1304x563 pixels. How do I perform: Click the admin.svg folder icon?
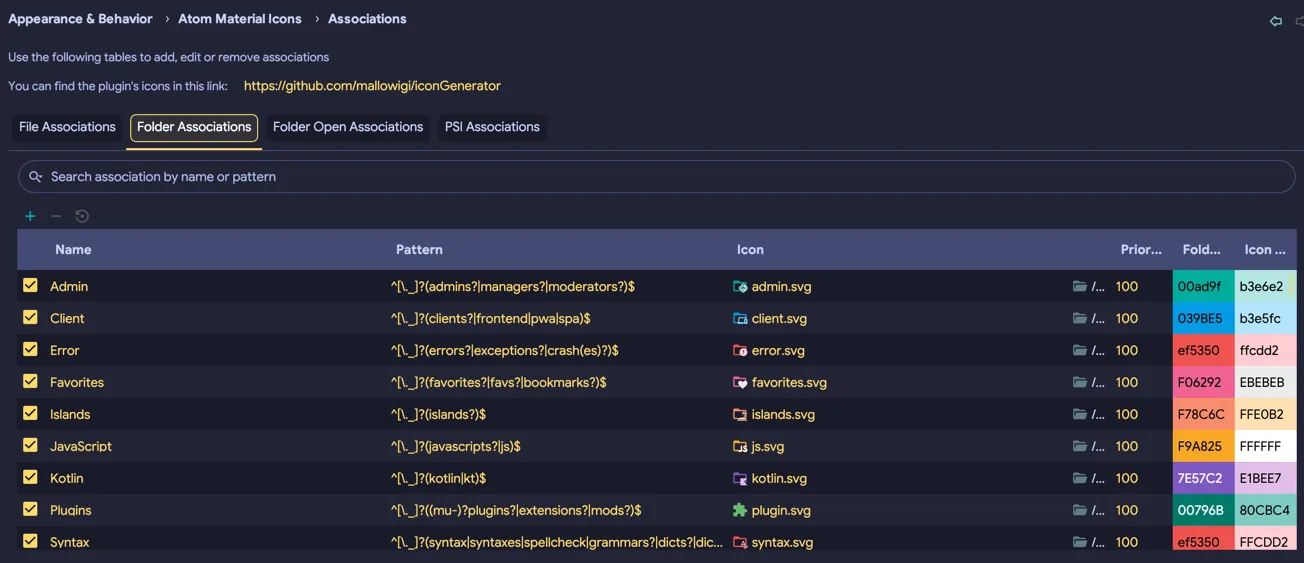[x=740, y=286]
